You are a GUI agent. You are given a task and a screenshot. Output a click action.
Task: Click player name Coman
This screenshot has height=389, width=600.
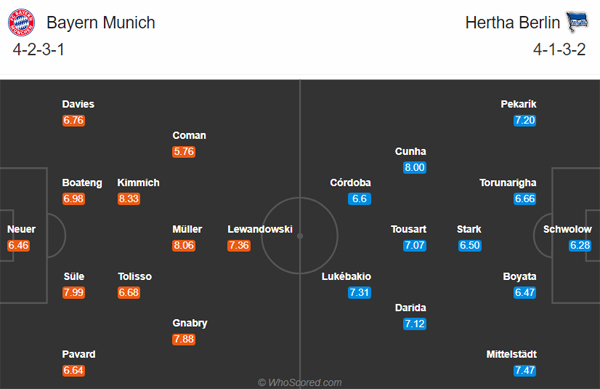tap(189, 135)
